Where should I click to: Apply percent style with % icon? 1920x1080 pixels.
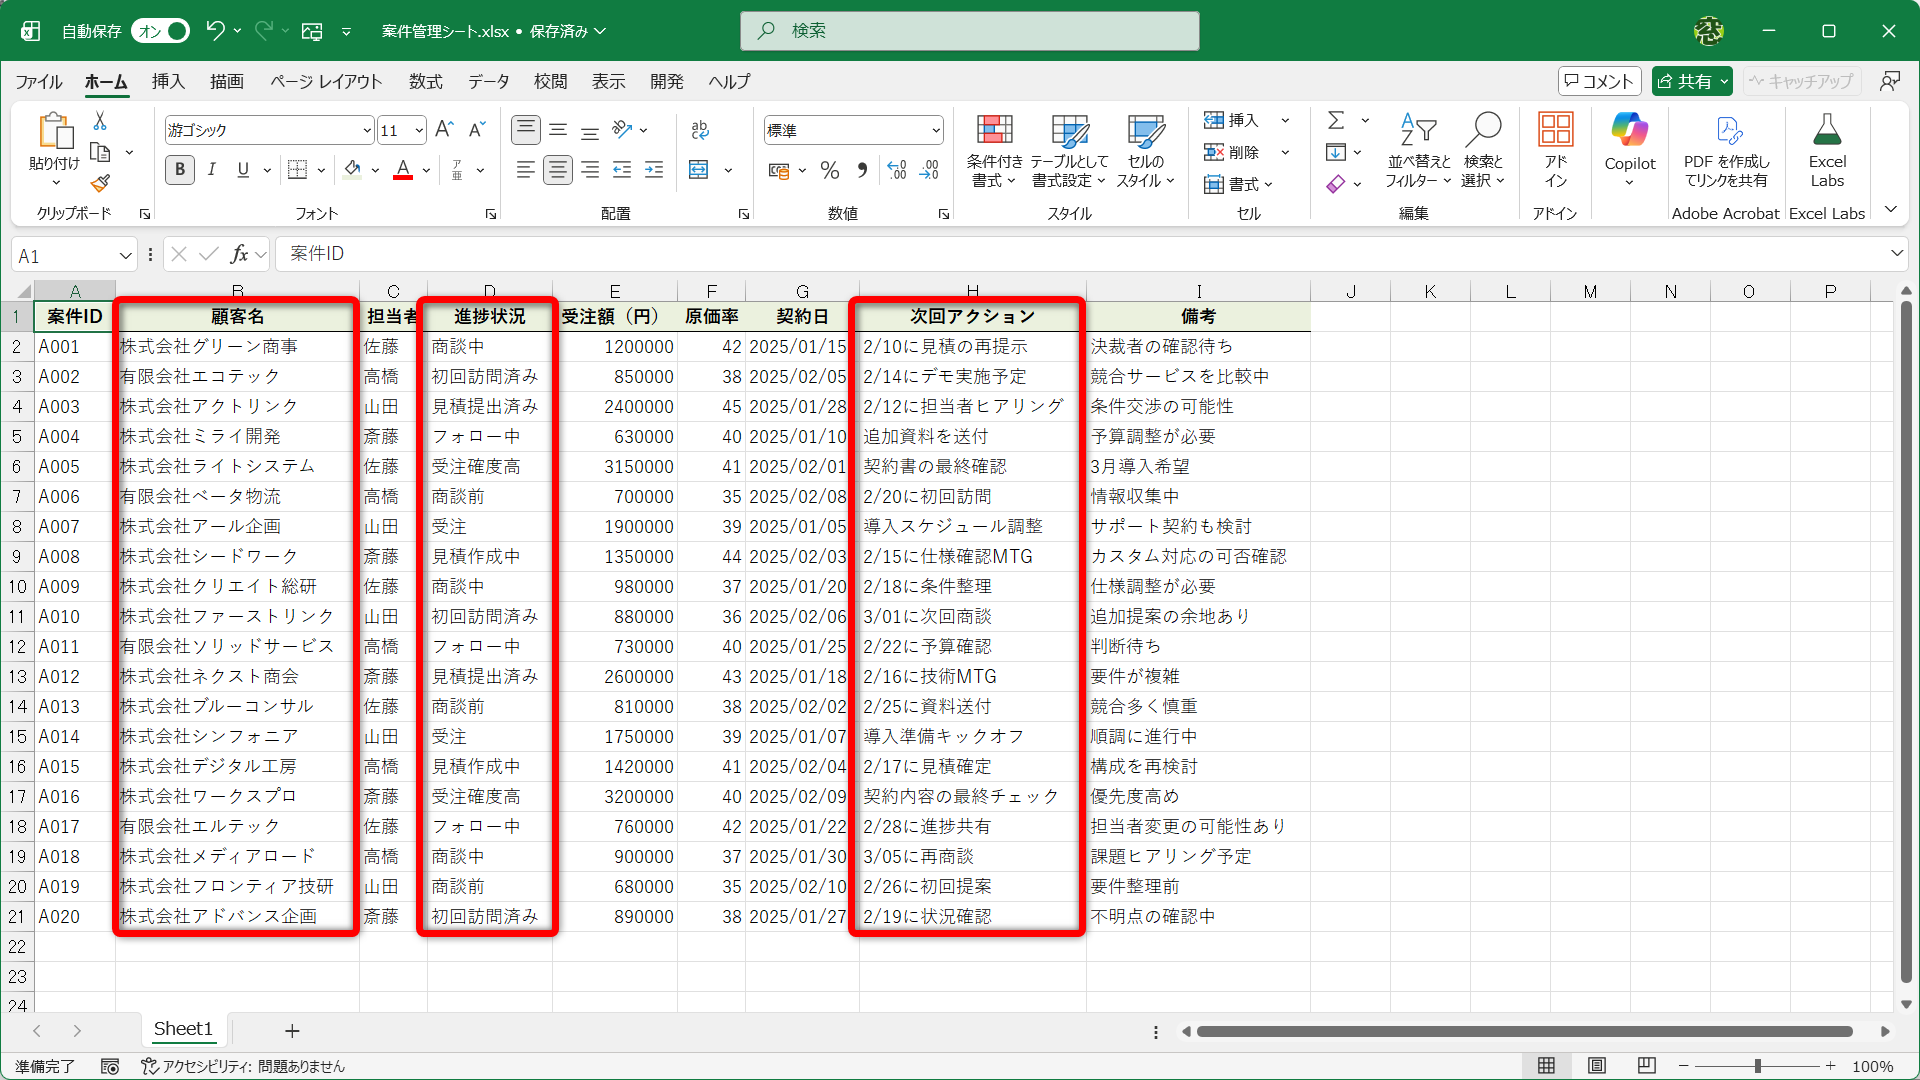point(829,170)
